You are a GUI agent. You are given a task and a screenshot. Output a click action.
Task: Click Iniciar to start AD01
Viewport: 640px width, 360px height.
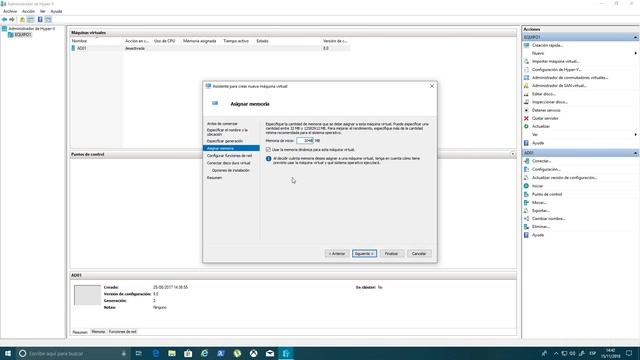pyautogui.click(x=538, y=186)
